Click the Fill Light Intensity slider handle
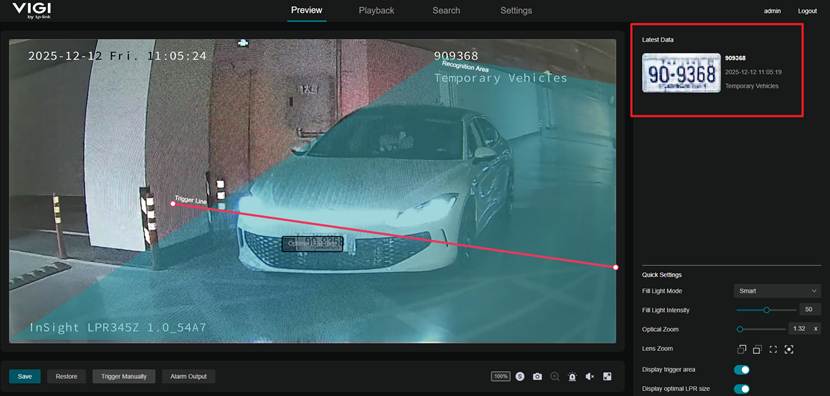 [766, 310]
